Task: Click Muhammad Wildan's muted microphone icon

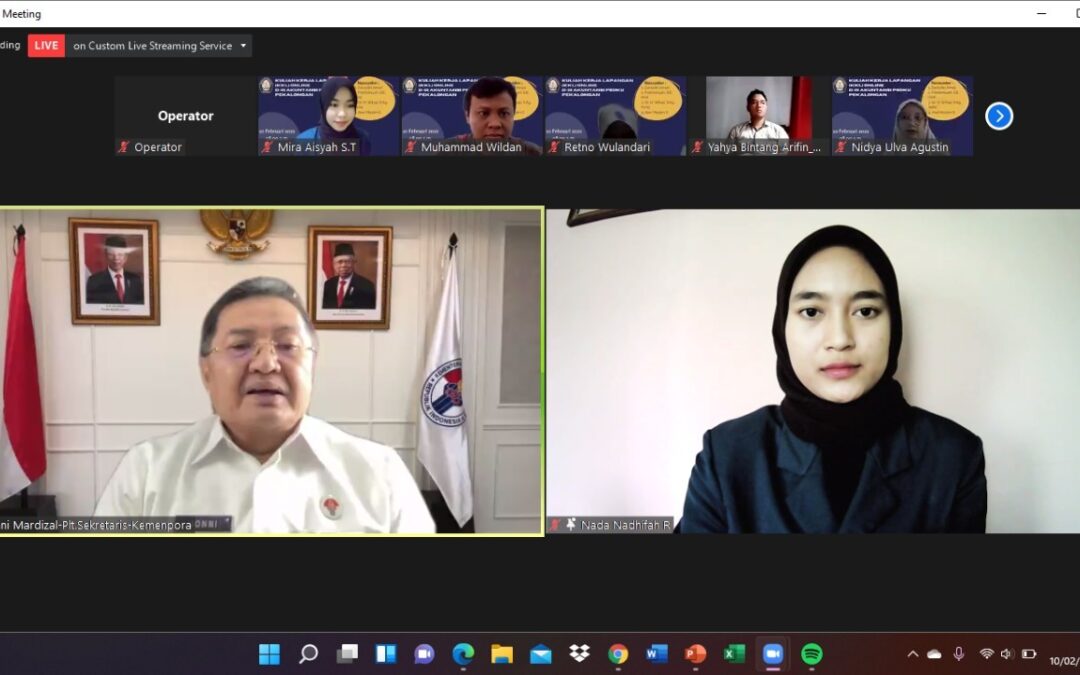Action: pos(410,147)
